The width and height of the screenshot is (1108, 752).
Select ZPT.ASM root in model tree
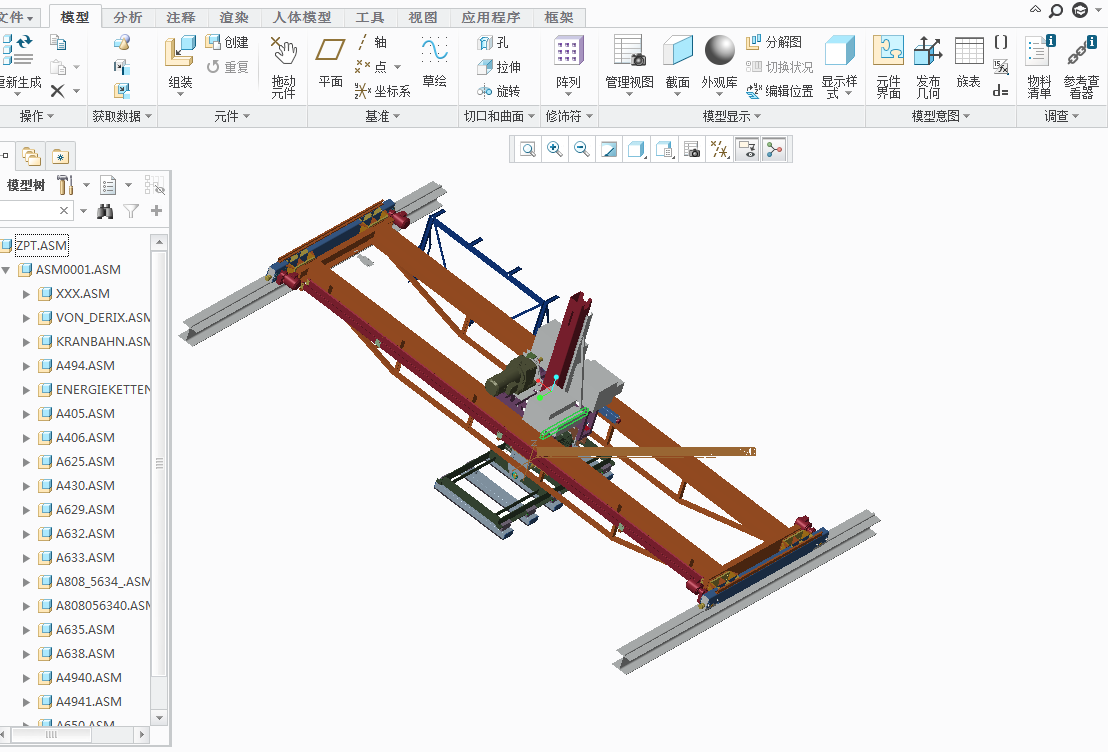tap(42, 245)
